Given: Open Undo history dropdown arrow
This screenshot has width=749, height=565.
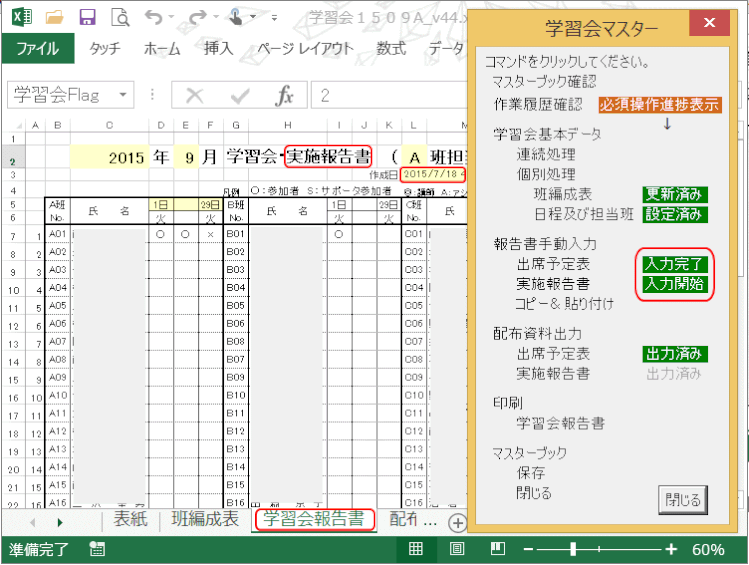Looking at the screenshot, I should click(171, 17).
